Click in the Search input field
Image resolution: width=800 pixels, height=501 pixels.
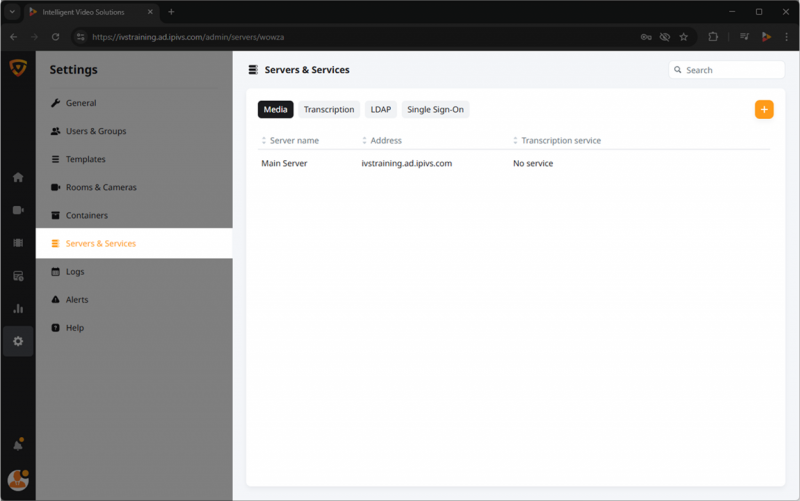727,70
